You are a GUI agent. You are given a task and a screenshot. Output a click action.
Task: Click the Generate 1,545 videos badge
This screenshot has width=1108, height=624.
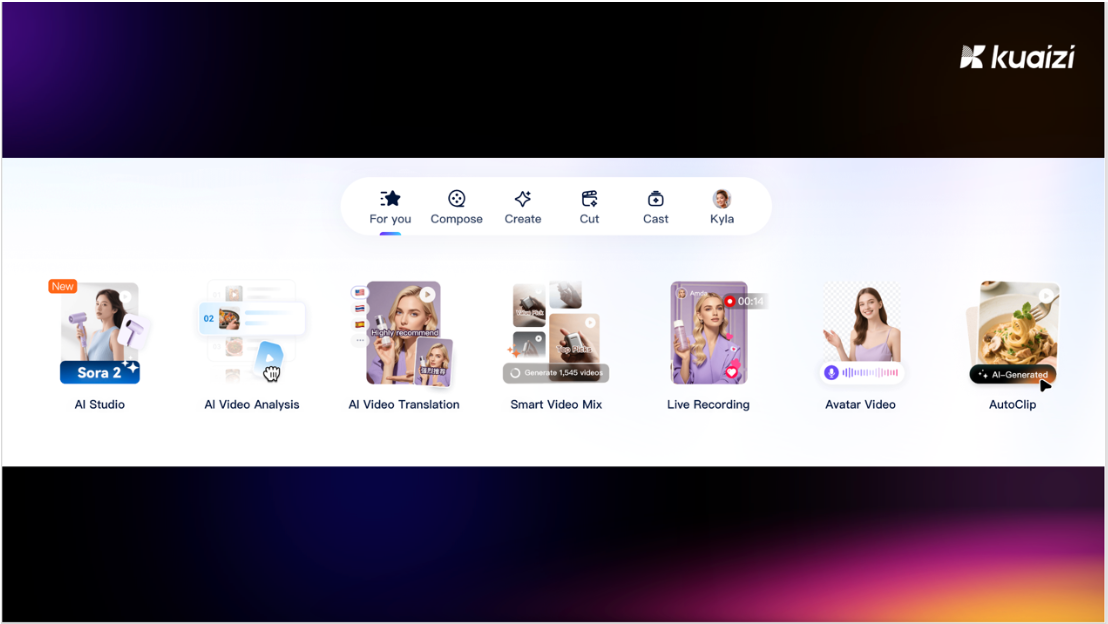pos(556,373)
